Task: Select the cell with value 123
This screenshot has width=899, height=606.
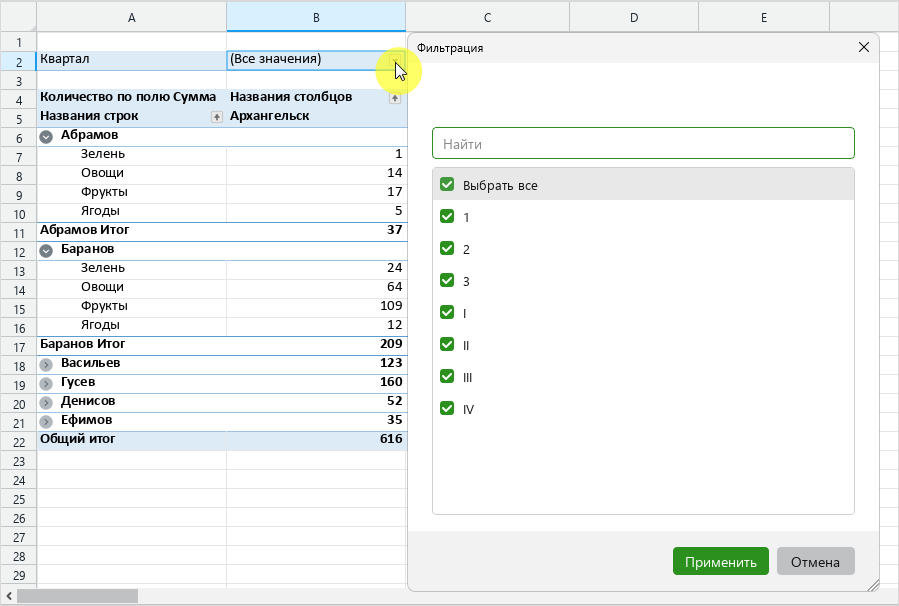Action: [x=316, y=365]
